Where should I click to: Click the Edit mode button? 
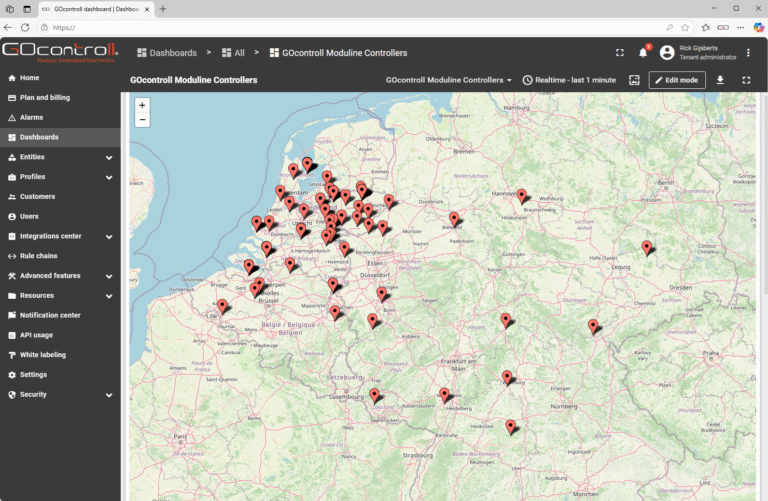point(677,80)
